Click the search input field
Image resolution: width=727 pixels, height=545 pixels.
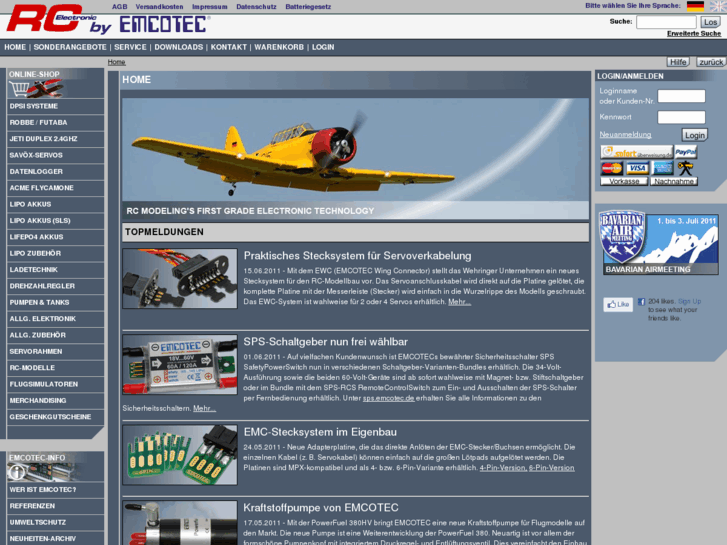click(x=666, y=22)
